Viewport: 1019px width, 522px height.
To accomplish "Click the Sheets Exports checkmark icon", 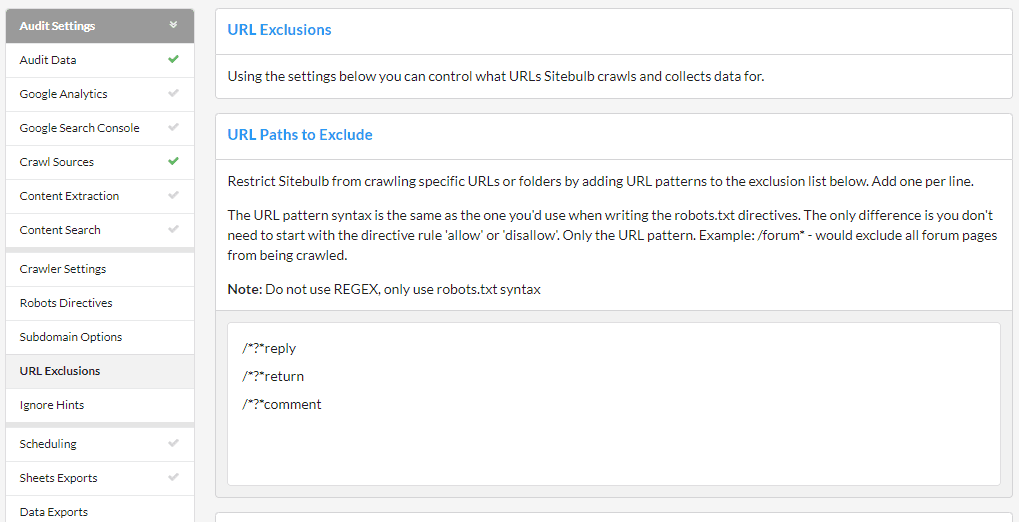I will (x=174, y=478).
